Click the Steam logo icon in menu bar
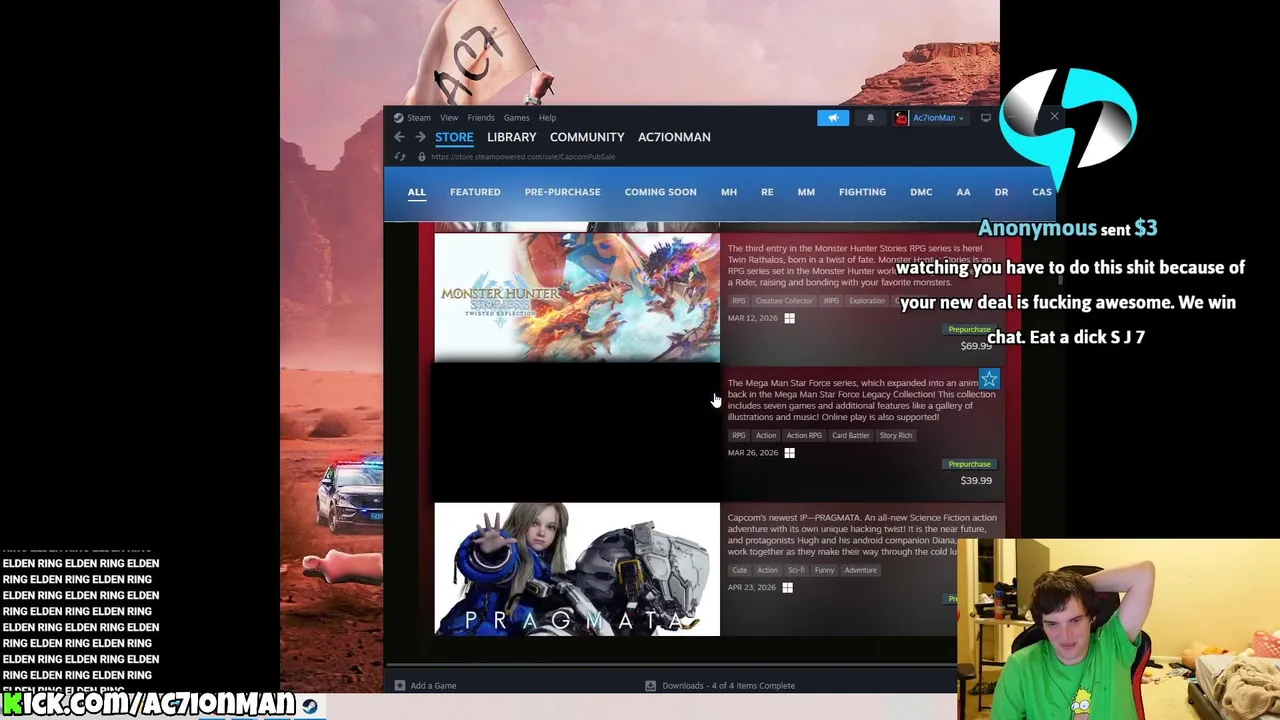 pyautogui.click(x=398, y=118)
